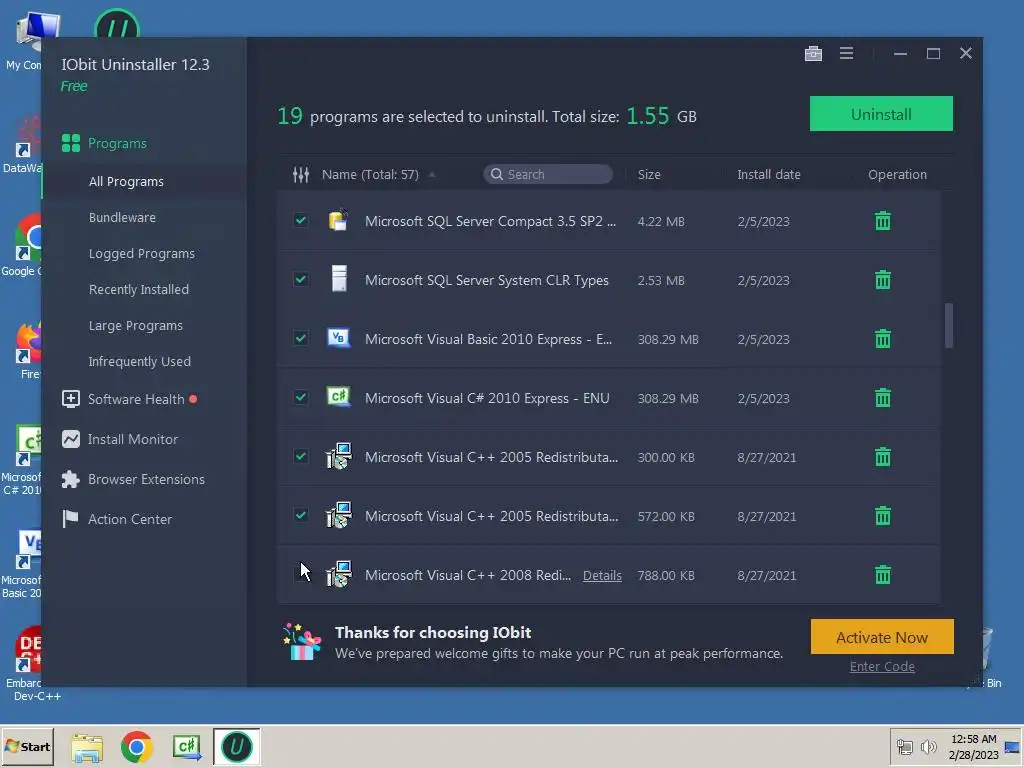Click trash icon for Visual C++ 2008 row
Image resolution: width=1024 pixels, height=768 pixels.
pos(882,574)
